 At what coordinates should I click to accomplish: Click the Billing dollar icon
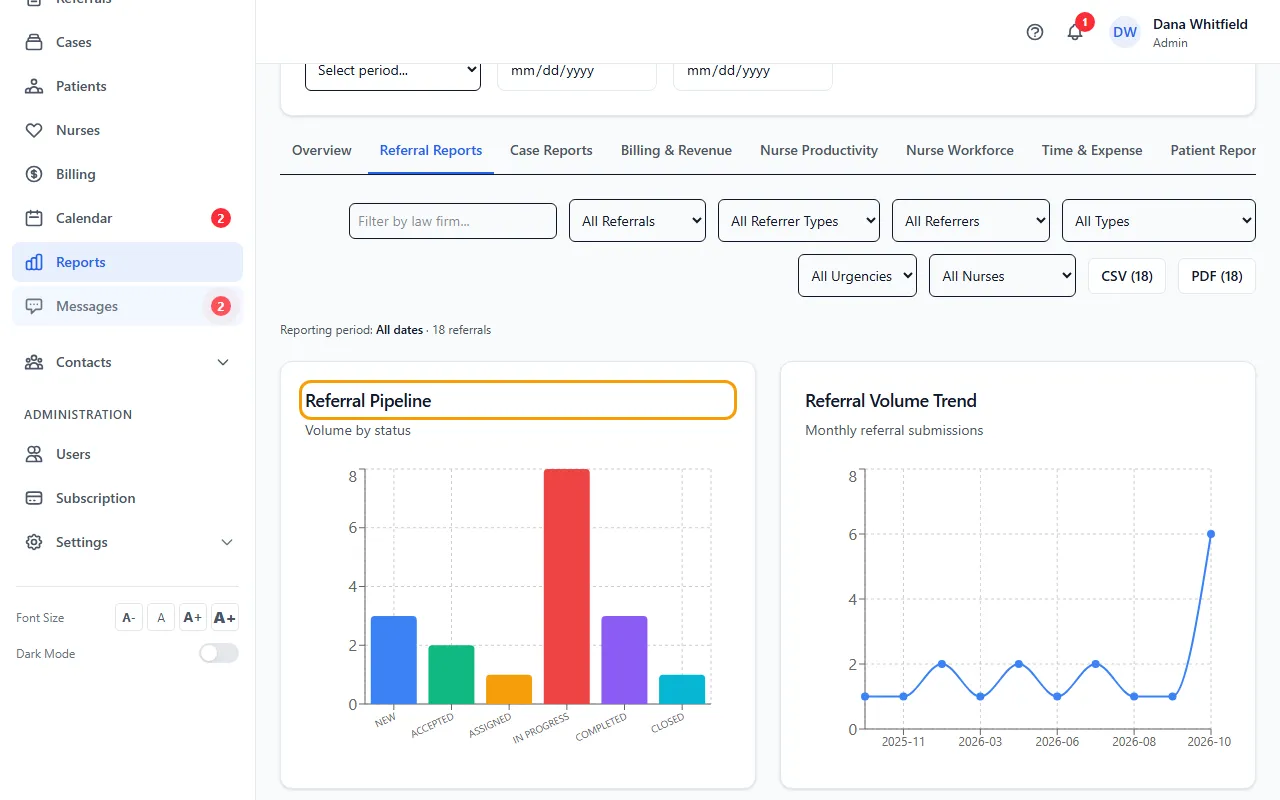34,174
